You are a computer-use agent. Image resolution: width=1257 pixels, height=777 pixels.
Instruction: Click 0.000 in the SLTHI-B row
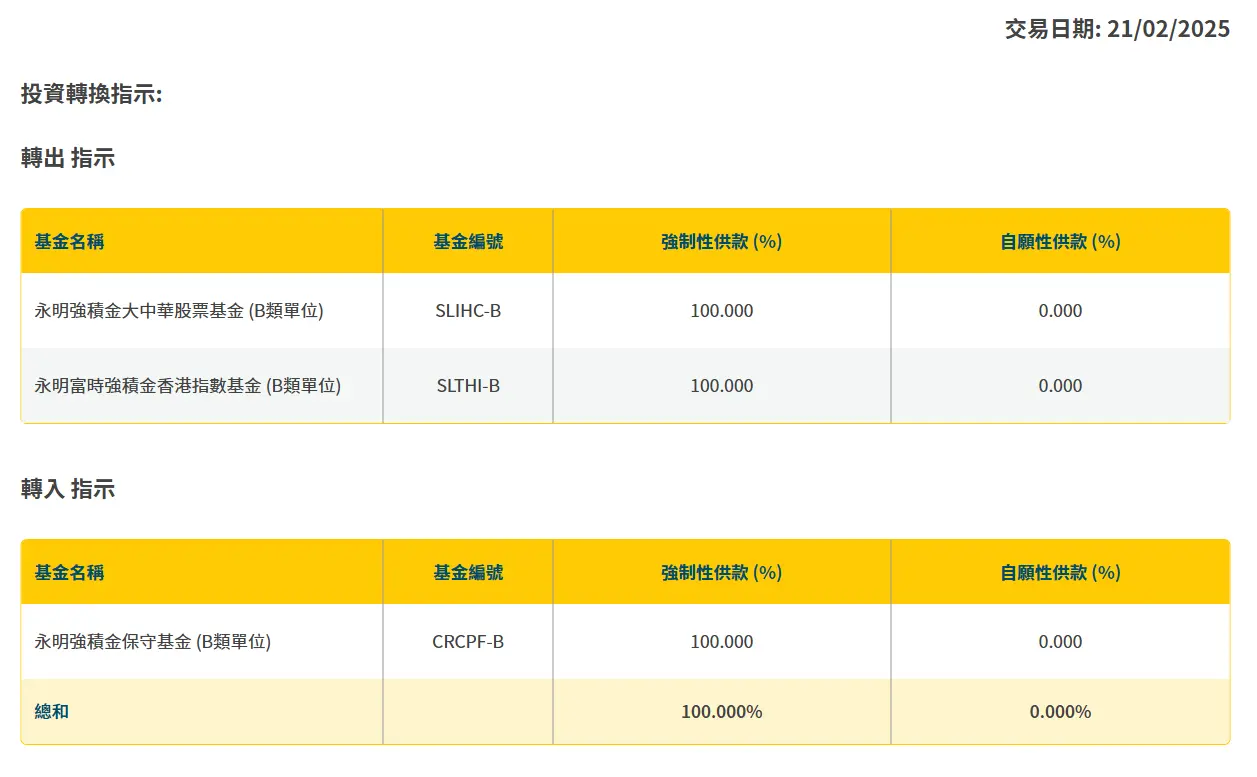1060,386
